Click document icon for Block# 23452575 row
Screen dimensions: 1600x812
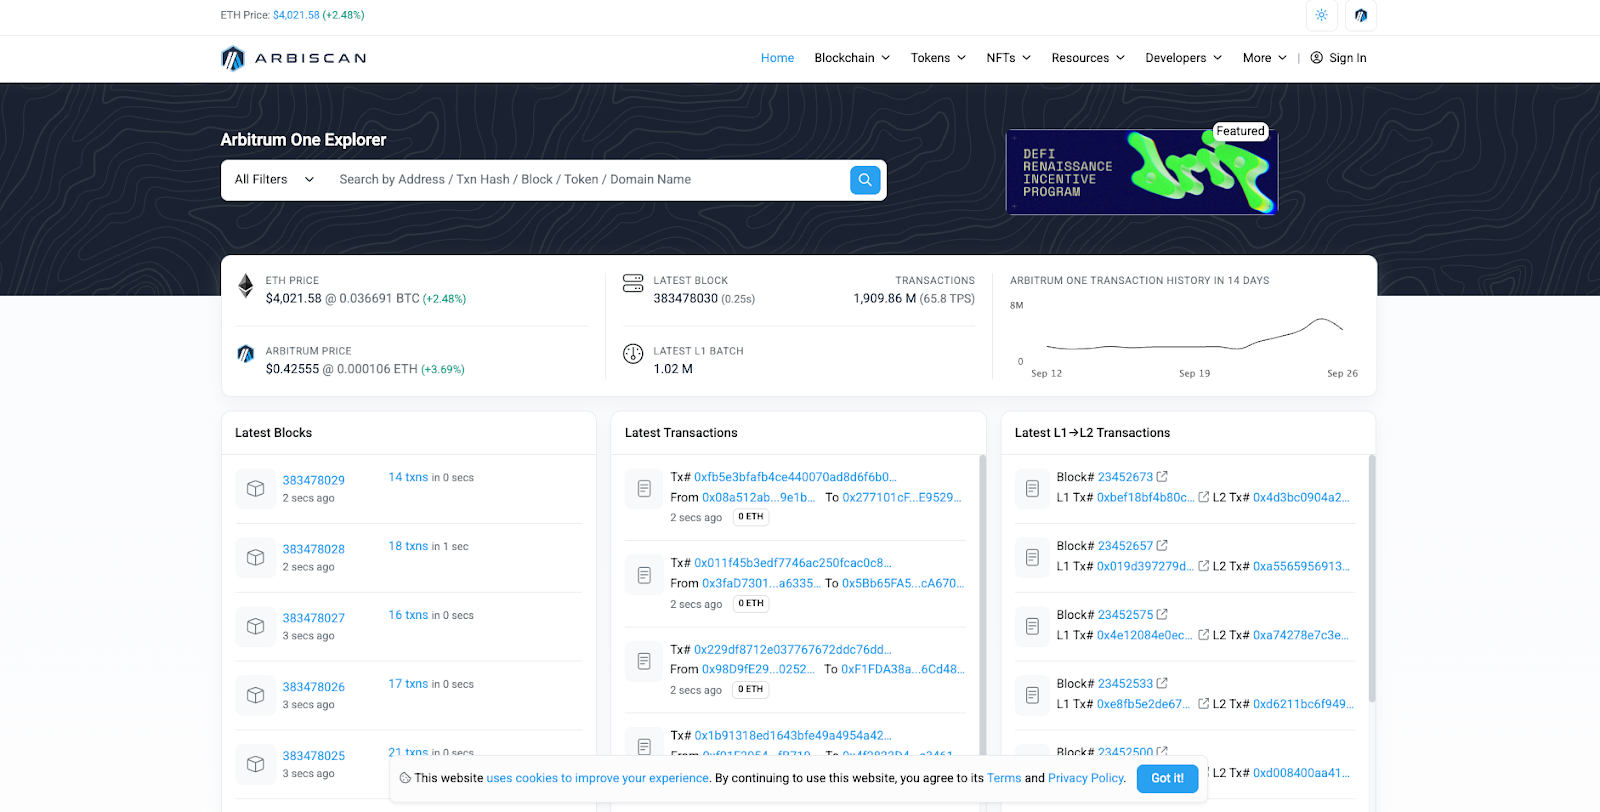click(1032, 627)
